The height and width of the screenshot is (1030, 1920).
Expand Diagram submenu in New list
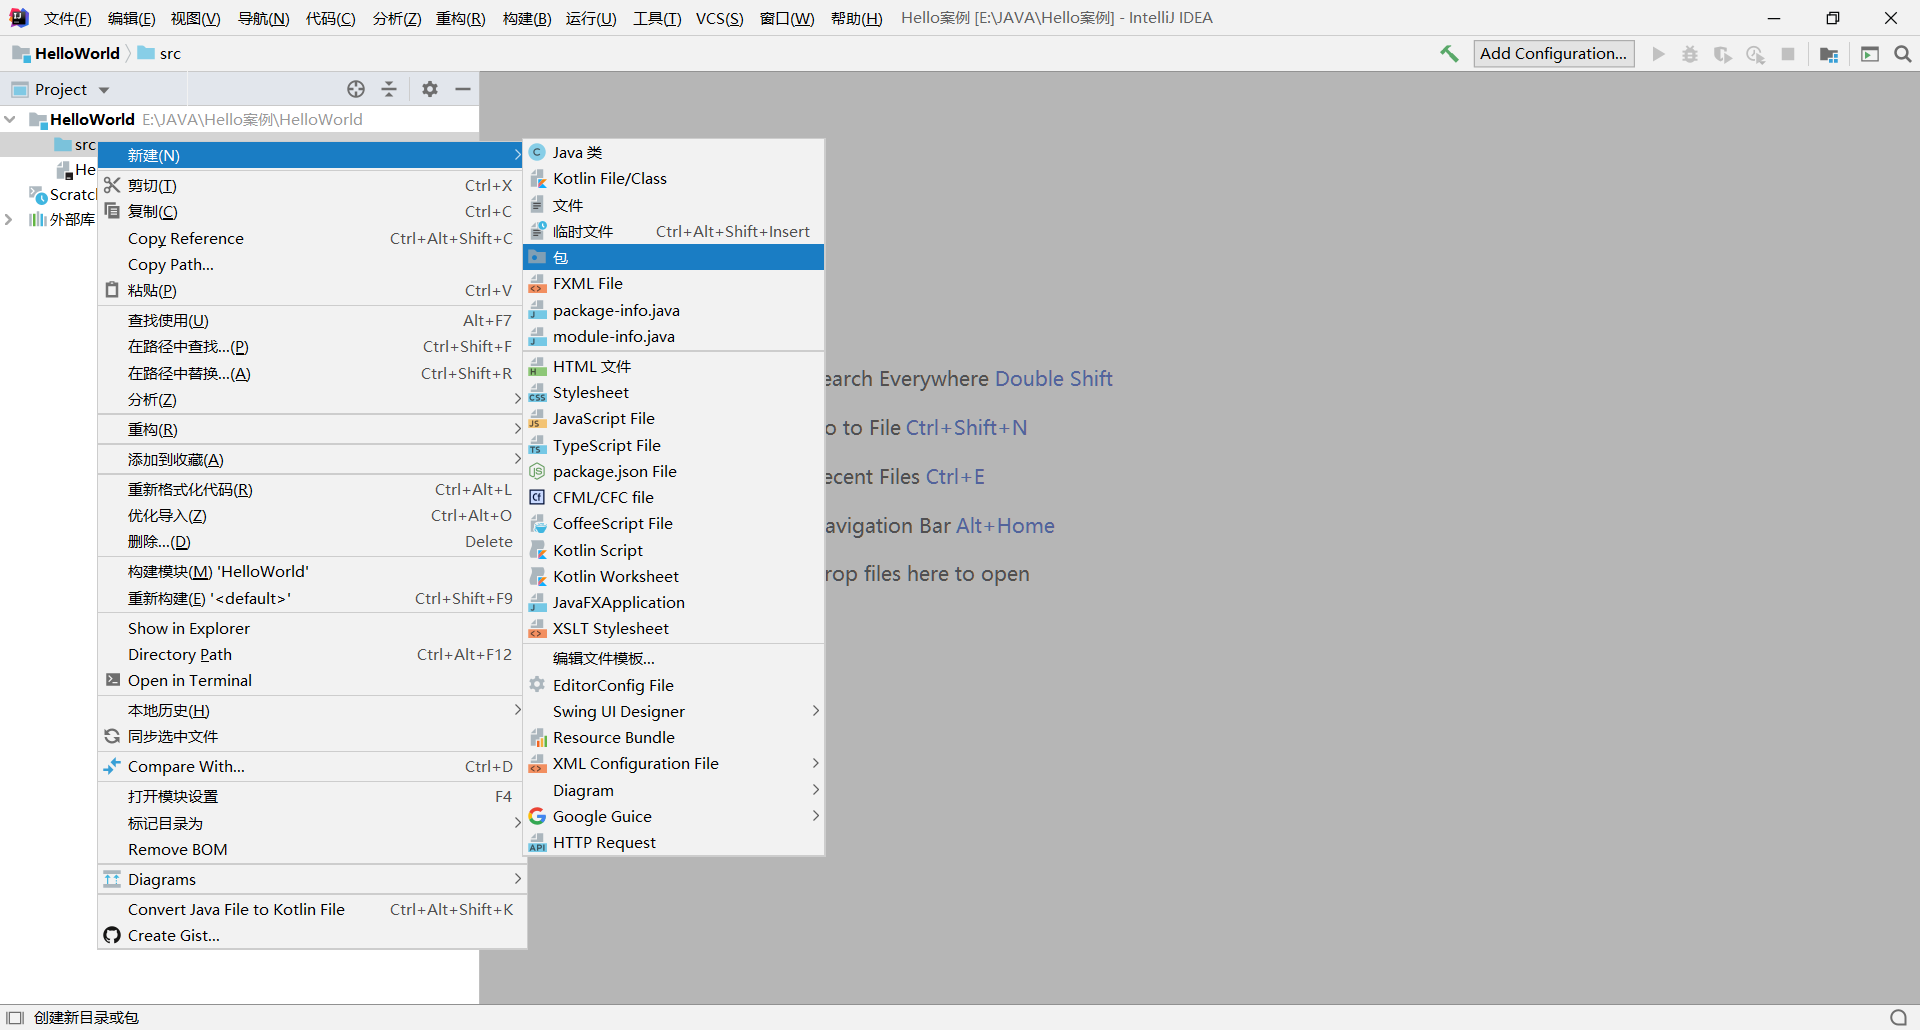[674, 790]
